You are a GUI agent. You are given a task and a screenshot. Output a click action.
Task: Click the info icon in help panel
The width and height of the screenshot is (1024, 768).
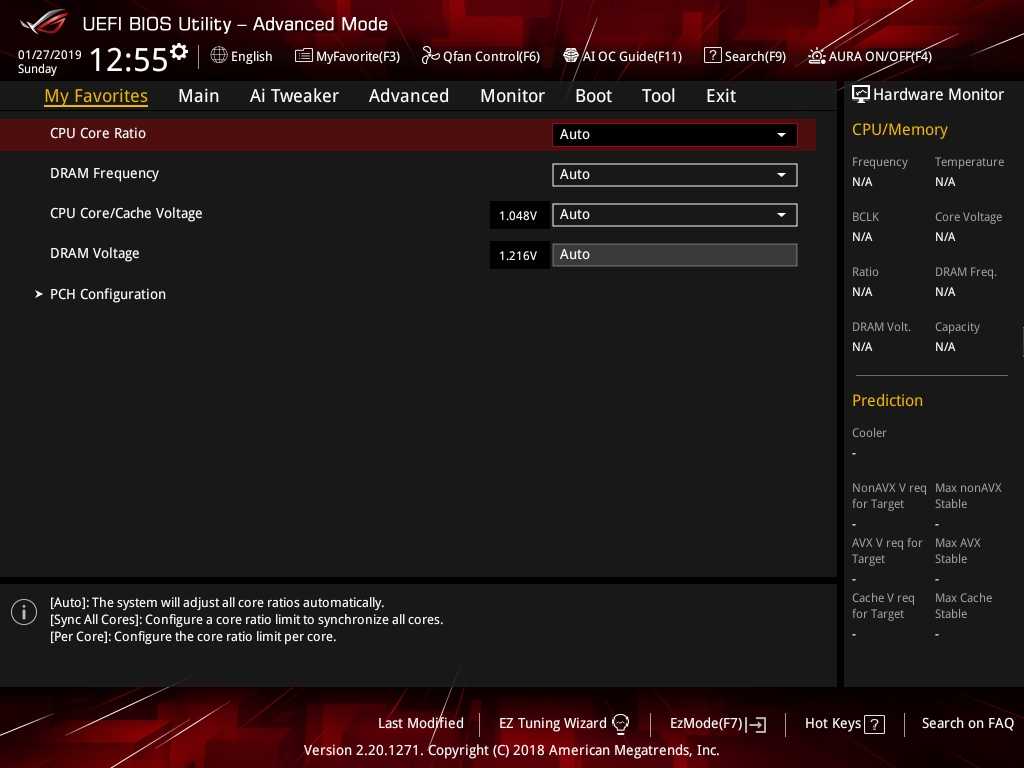[x=24, y=612]
